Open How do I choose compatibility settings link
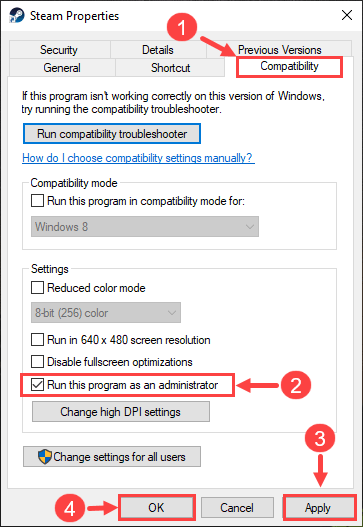The image size is (363, 527). click(138, 158)
